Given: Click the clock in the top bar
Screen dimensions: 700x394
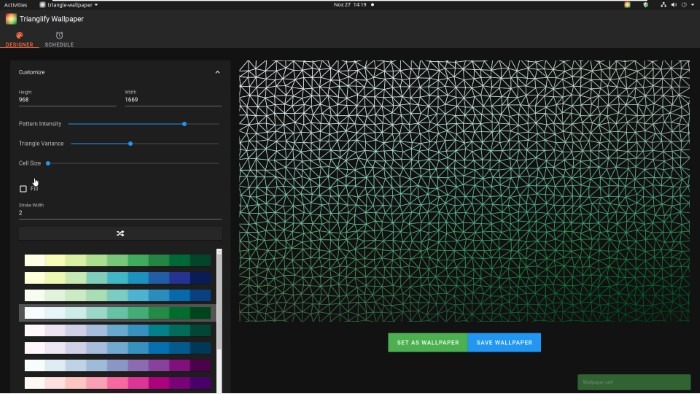Looking at the screenshot, I should click(x=350, y=4).
